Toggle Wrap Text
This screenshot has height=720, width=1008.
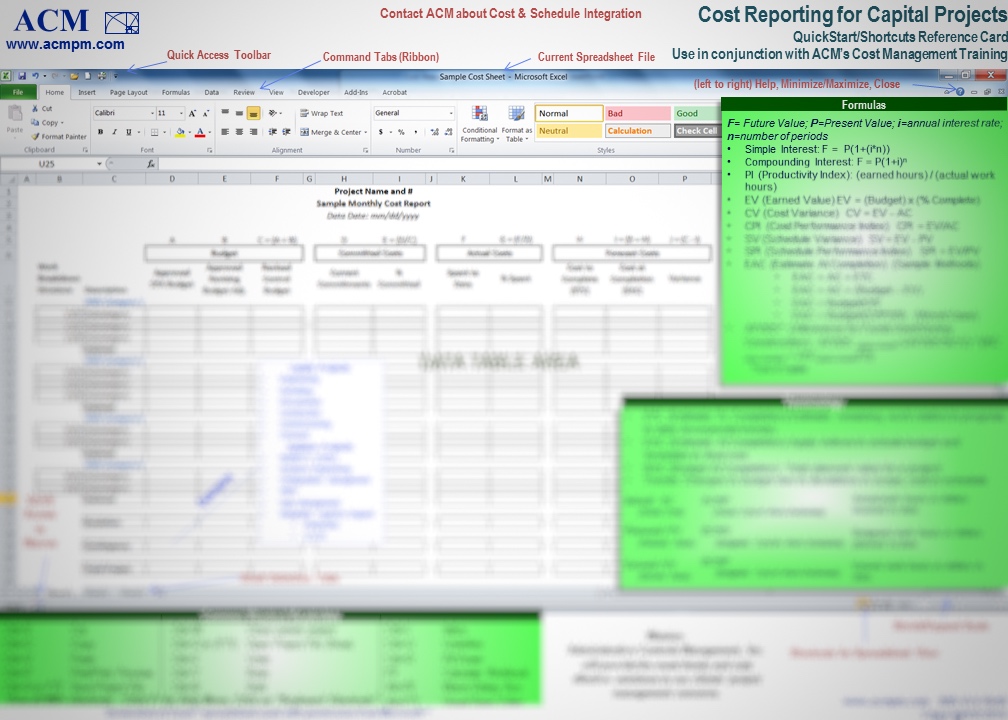click(322, 113)
